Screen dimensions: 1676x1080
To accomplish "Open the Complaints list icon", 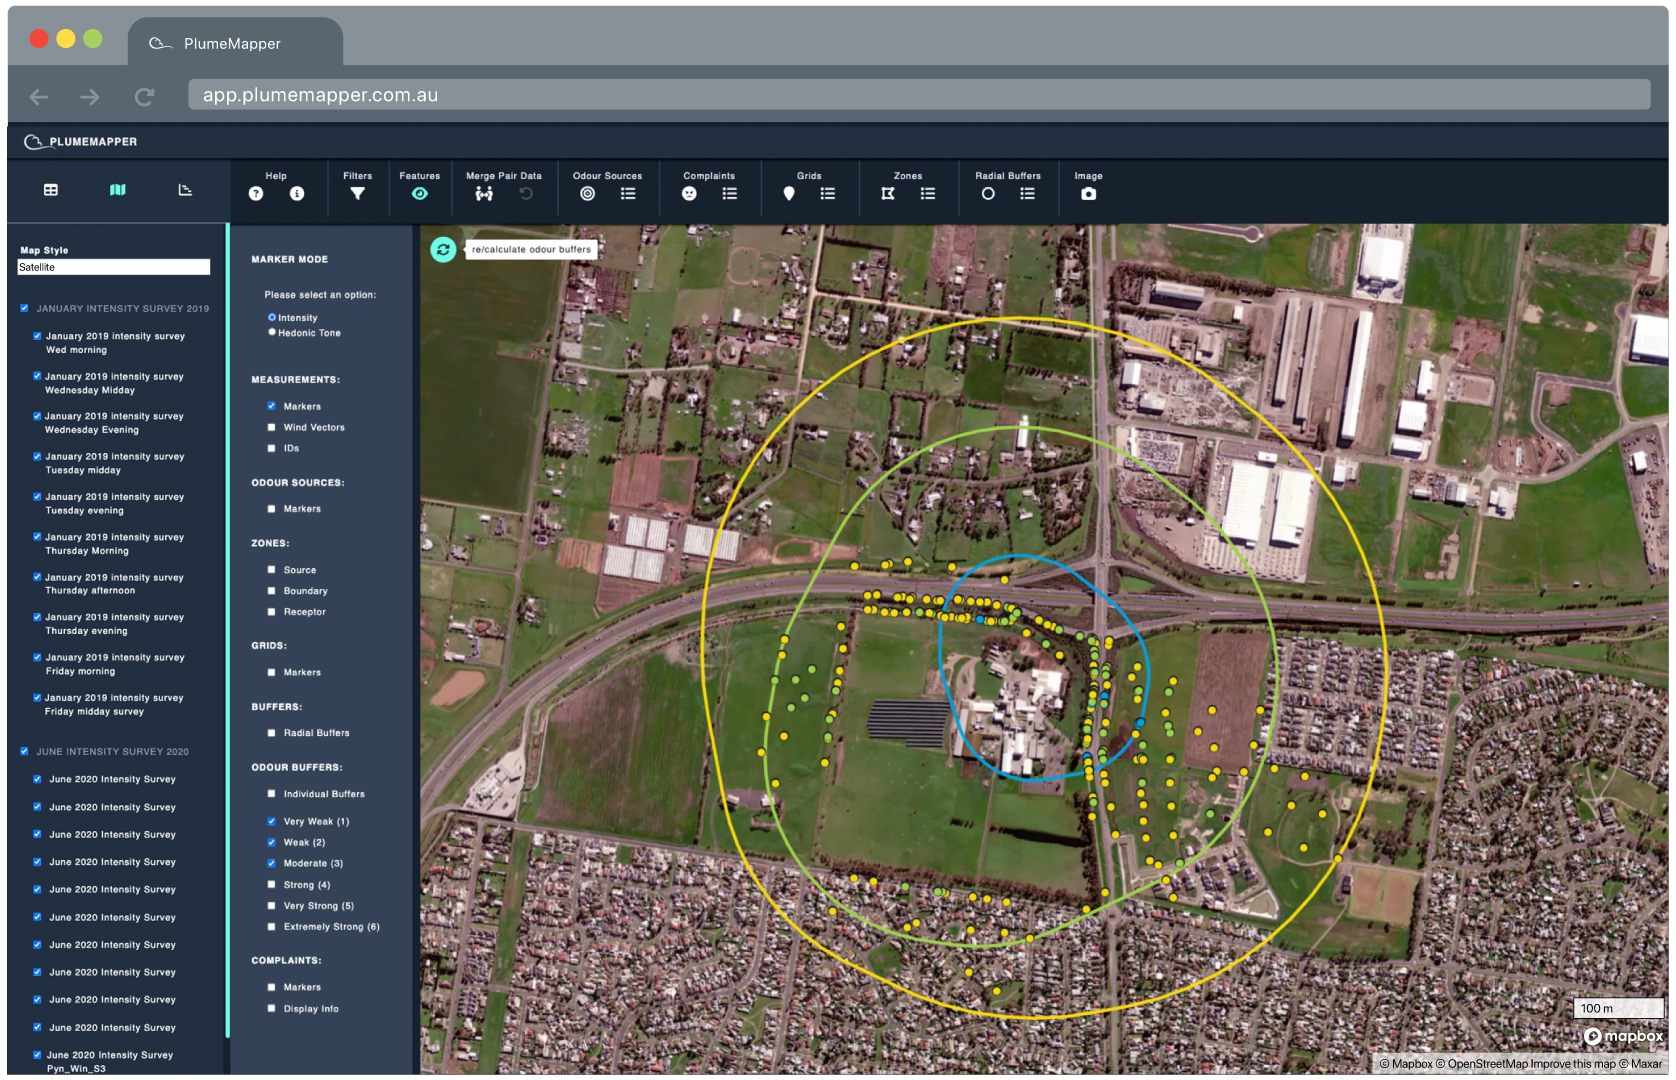I will point(730,194).
